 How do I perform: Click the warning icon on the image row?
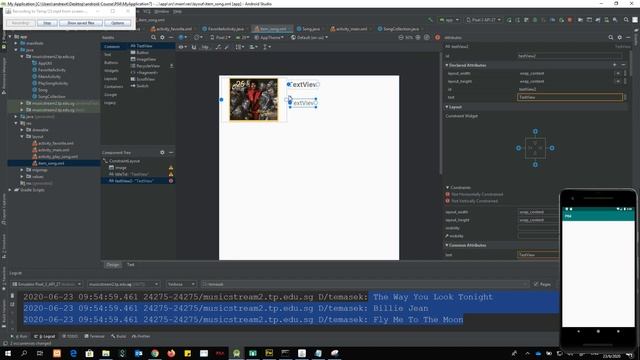[x=171, y=168]
